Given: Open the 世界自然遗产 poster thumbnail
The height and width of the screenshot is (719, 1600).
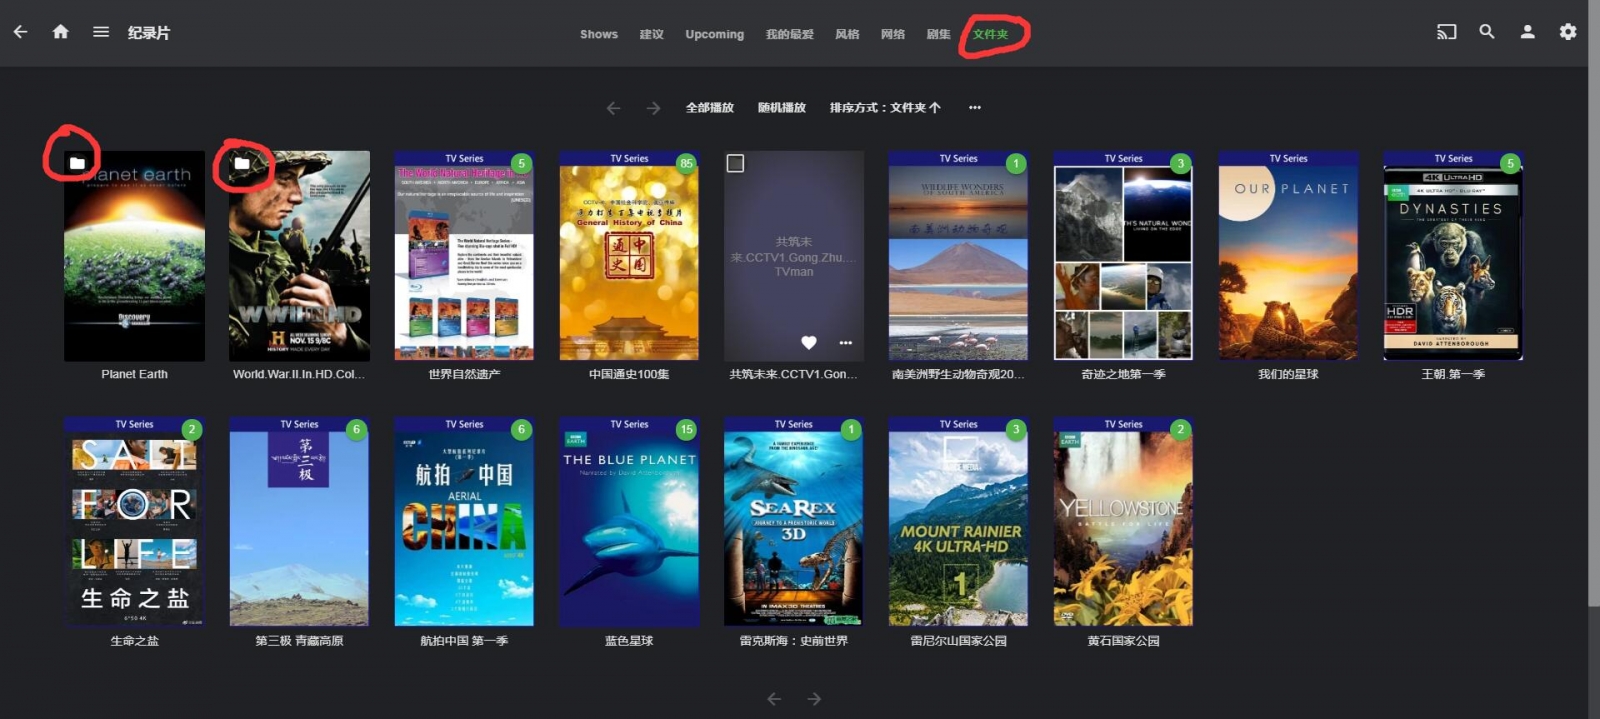Looking at the screenshot, I should [464, 256].
